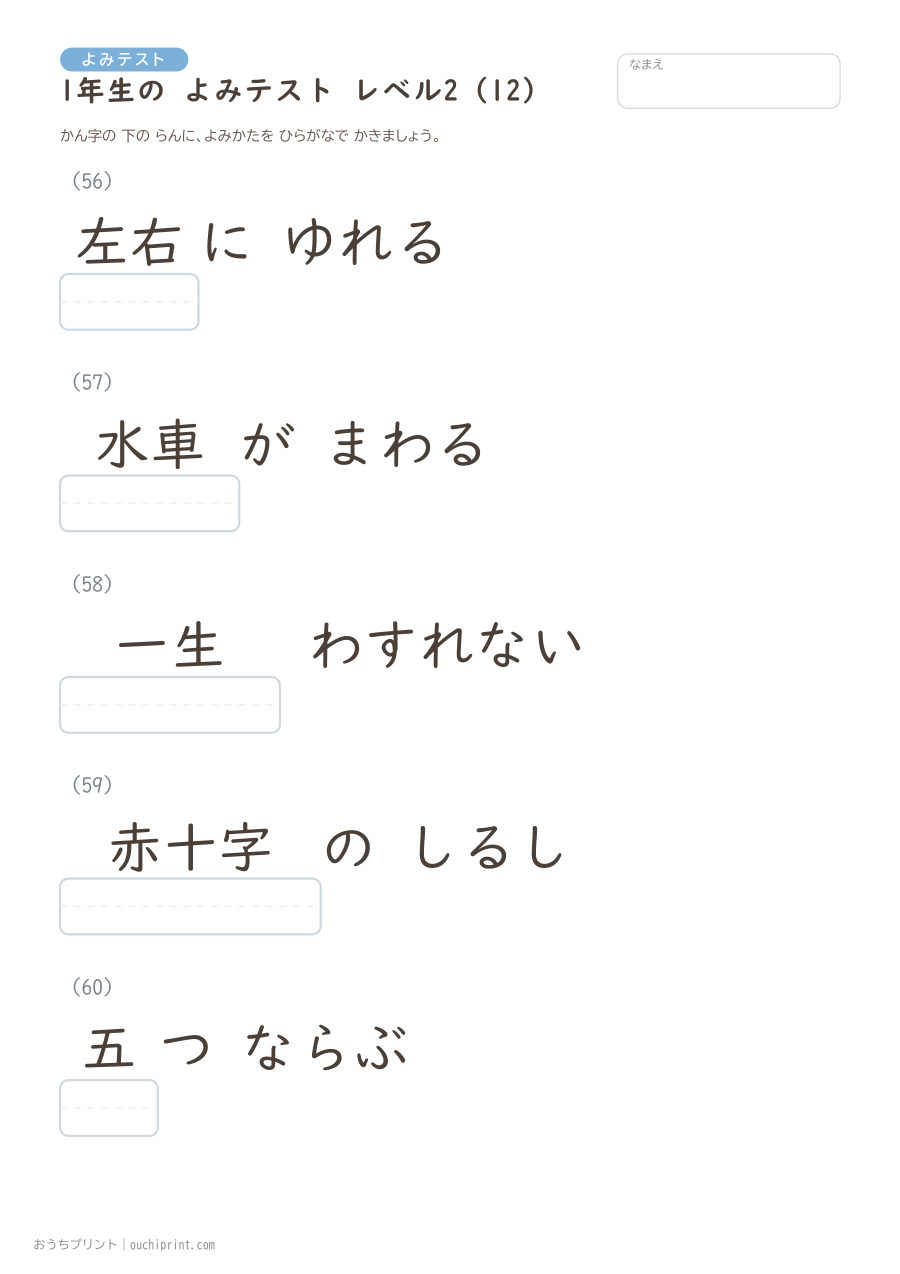Click the question number (60)
Screen dimensions: 900x1274
pyautogui.click(x=92, y=987)
